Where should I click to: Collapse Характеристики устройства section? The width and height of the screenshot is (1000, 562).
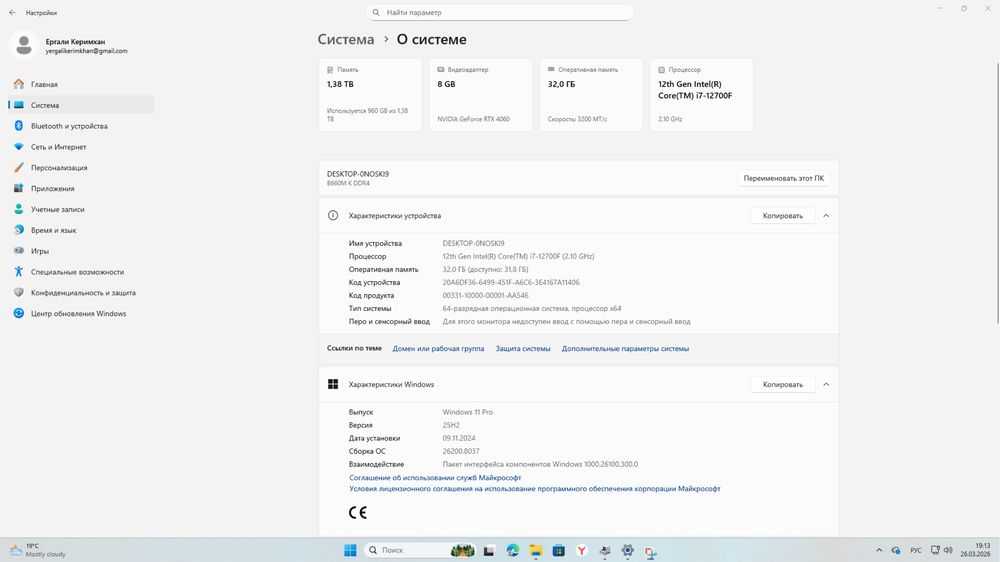[826, 216]
